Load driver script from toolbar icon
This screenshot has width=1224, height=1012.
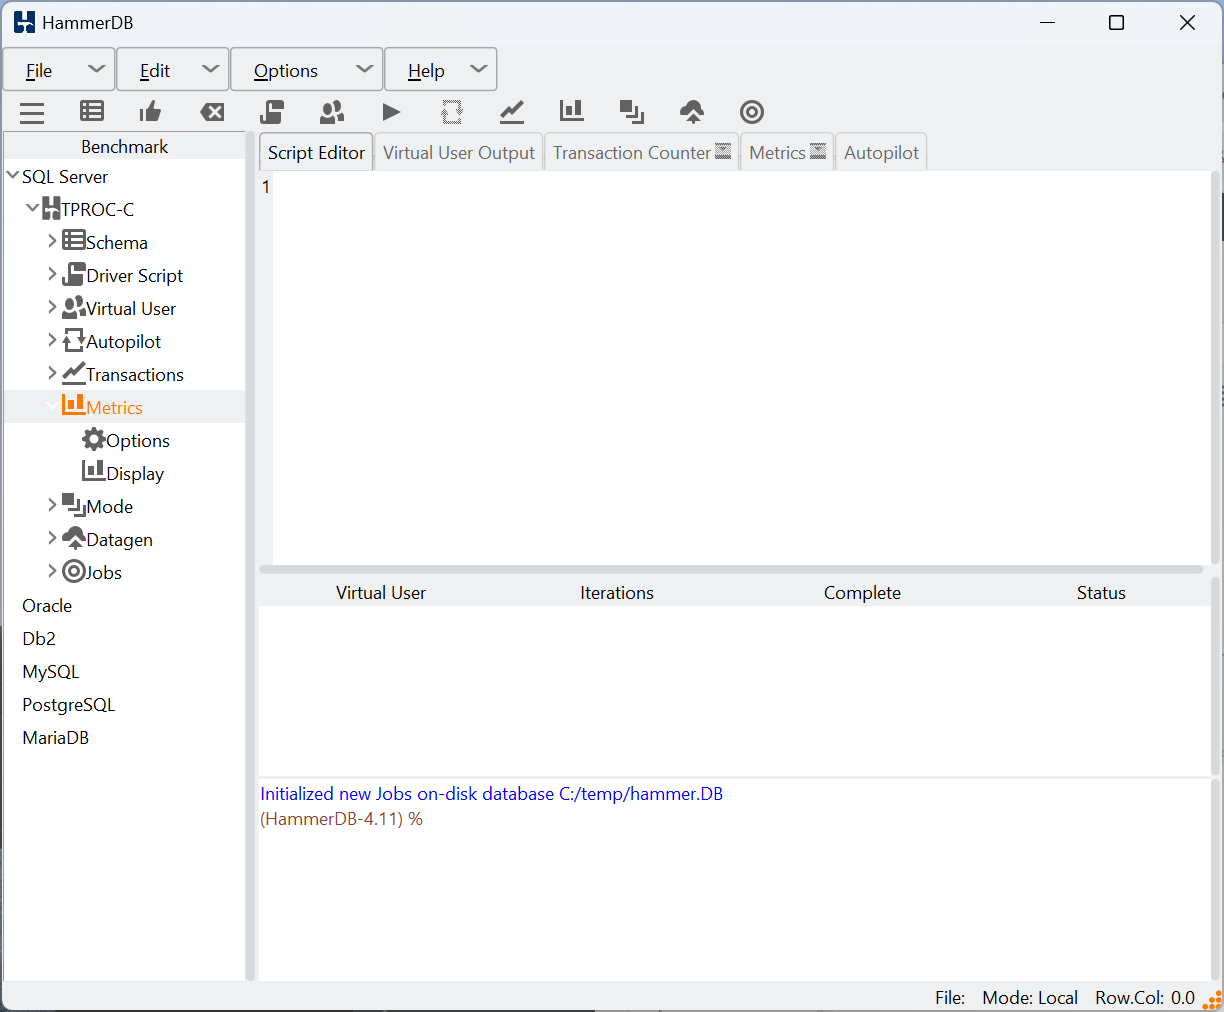pyautogui.click(x=272, y=111)
